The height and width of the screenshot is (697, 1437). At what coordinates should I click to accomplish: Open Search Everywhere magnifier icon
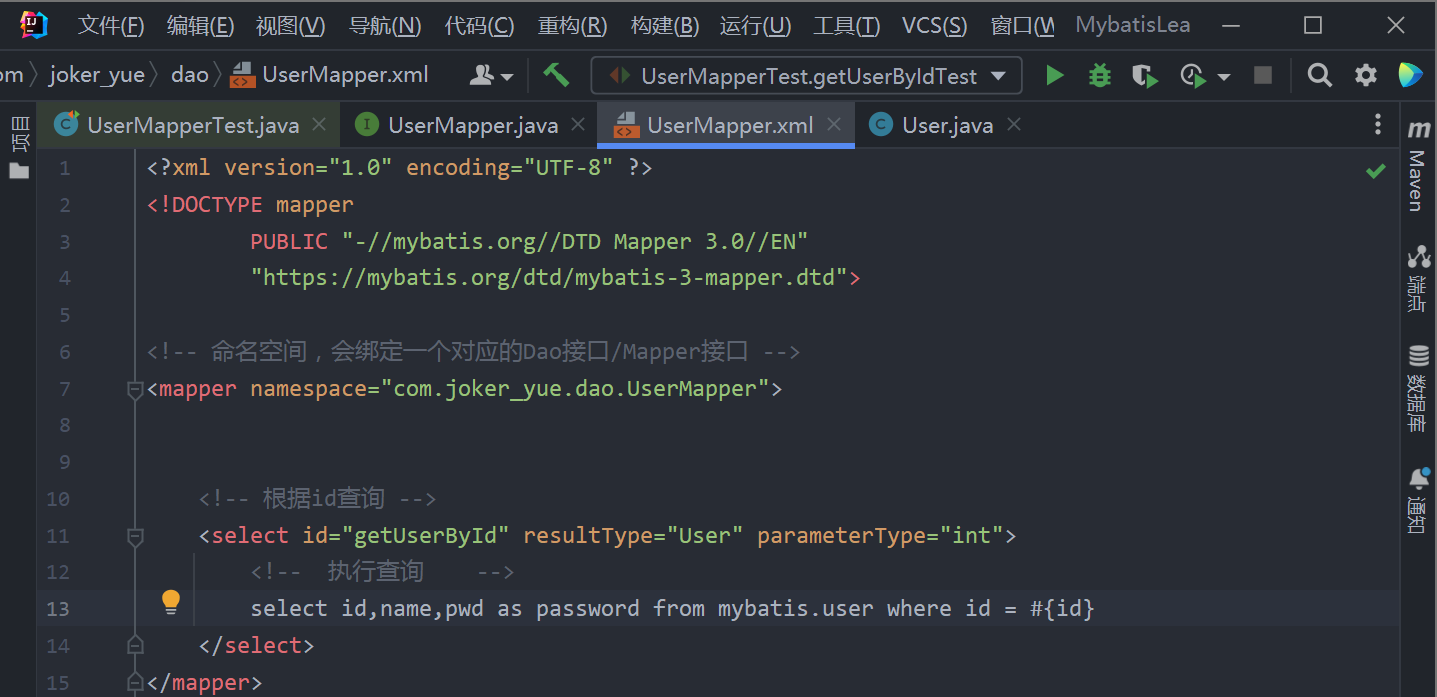click(x=1320, y=75)
